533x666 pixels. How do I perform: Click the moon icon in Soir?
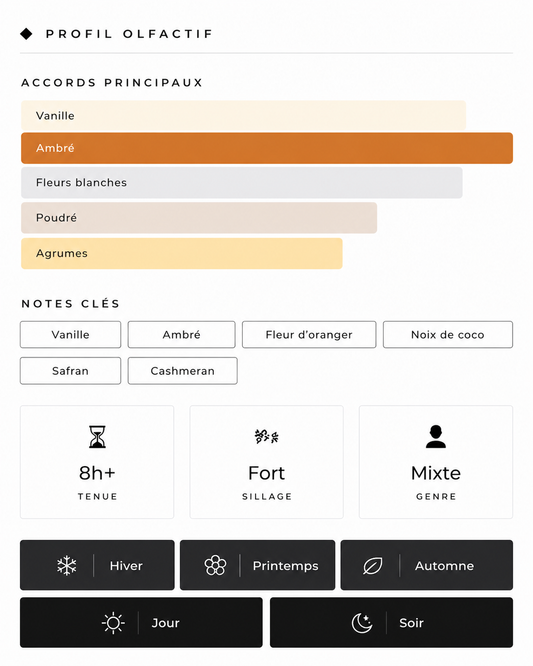[362, 623]
